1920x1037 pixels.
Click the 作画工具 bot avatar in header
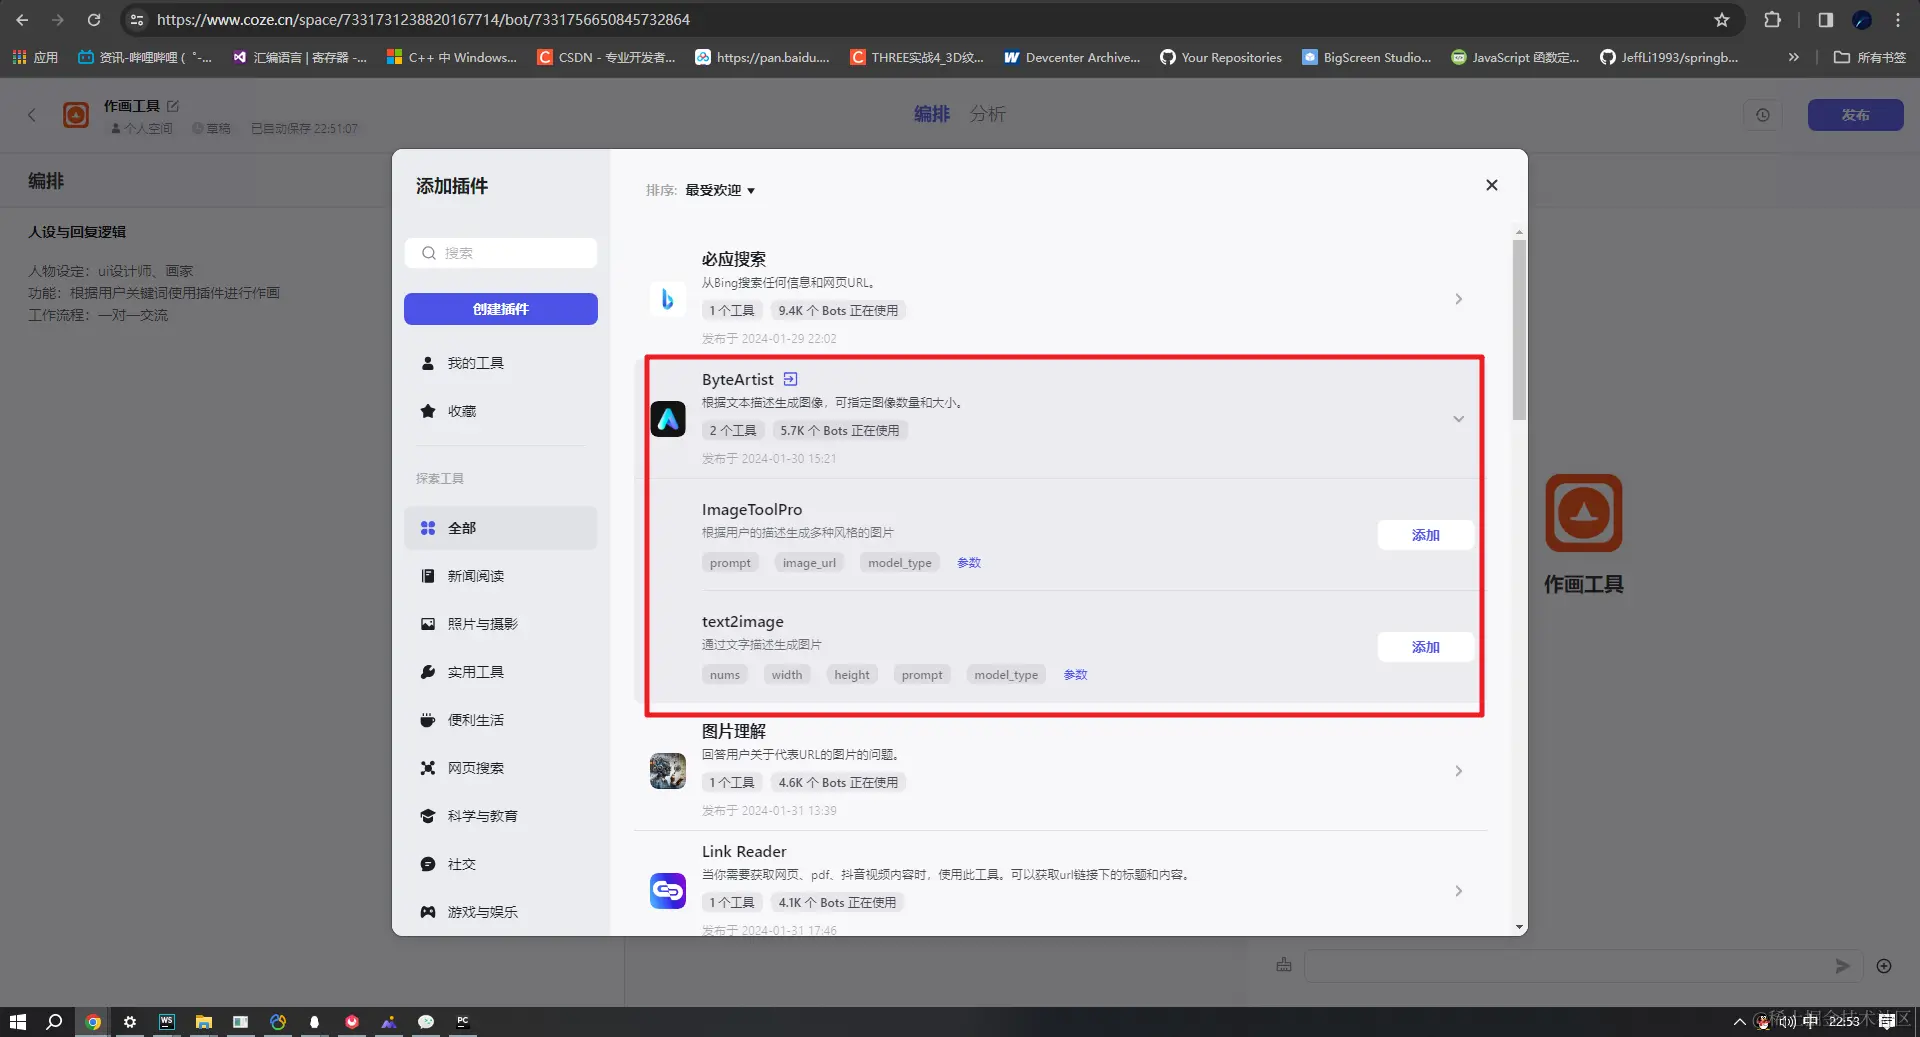[76, 115]
